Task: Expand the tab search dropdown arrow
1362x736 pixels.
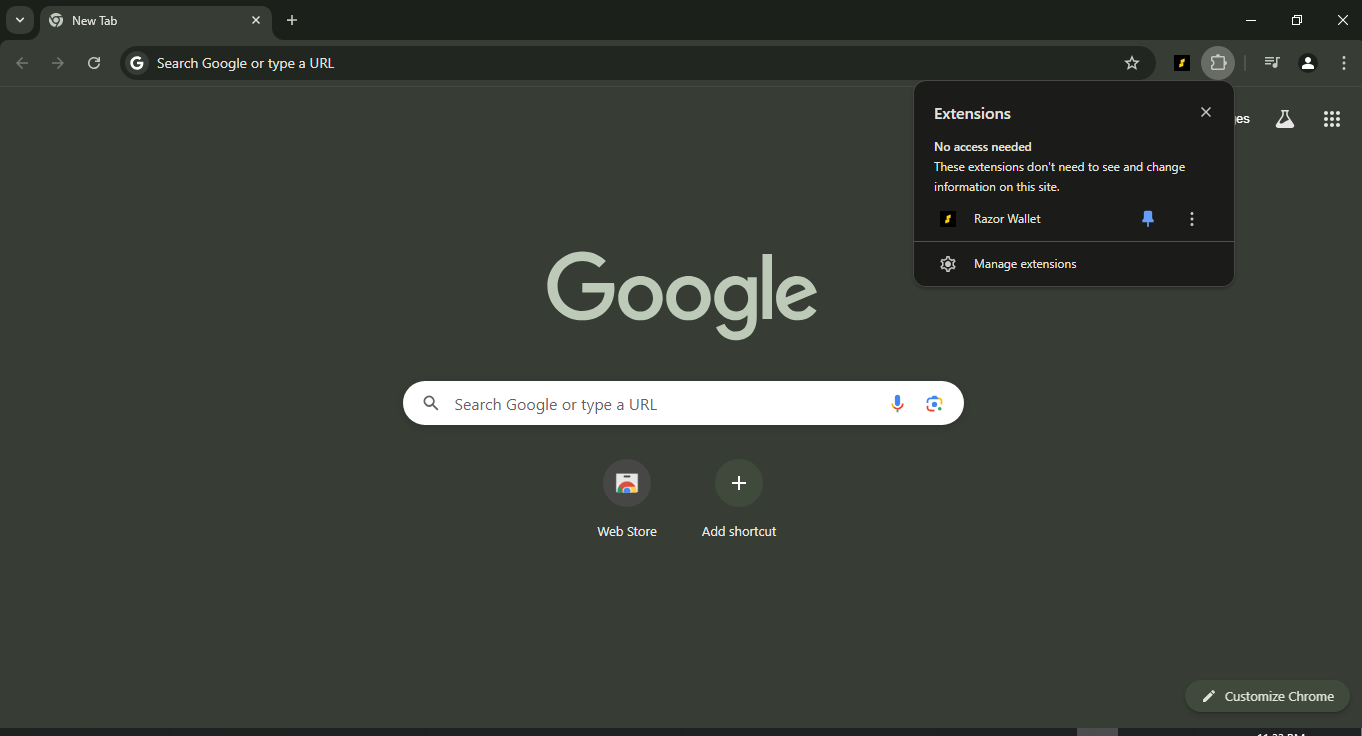Action: tap(20, 20)
